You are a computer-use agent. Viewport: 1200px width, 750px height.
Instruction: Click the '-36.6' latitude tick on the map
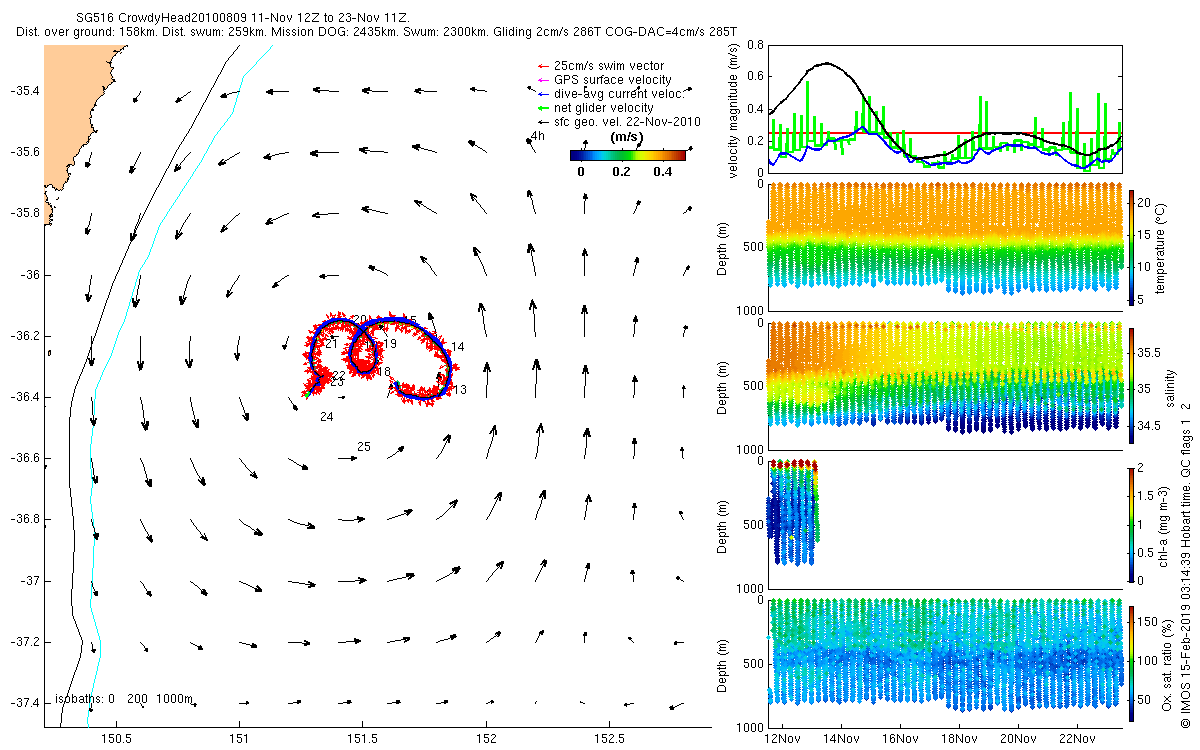click(x=24, y=458)
